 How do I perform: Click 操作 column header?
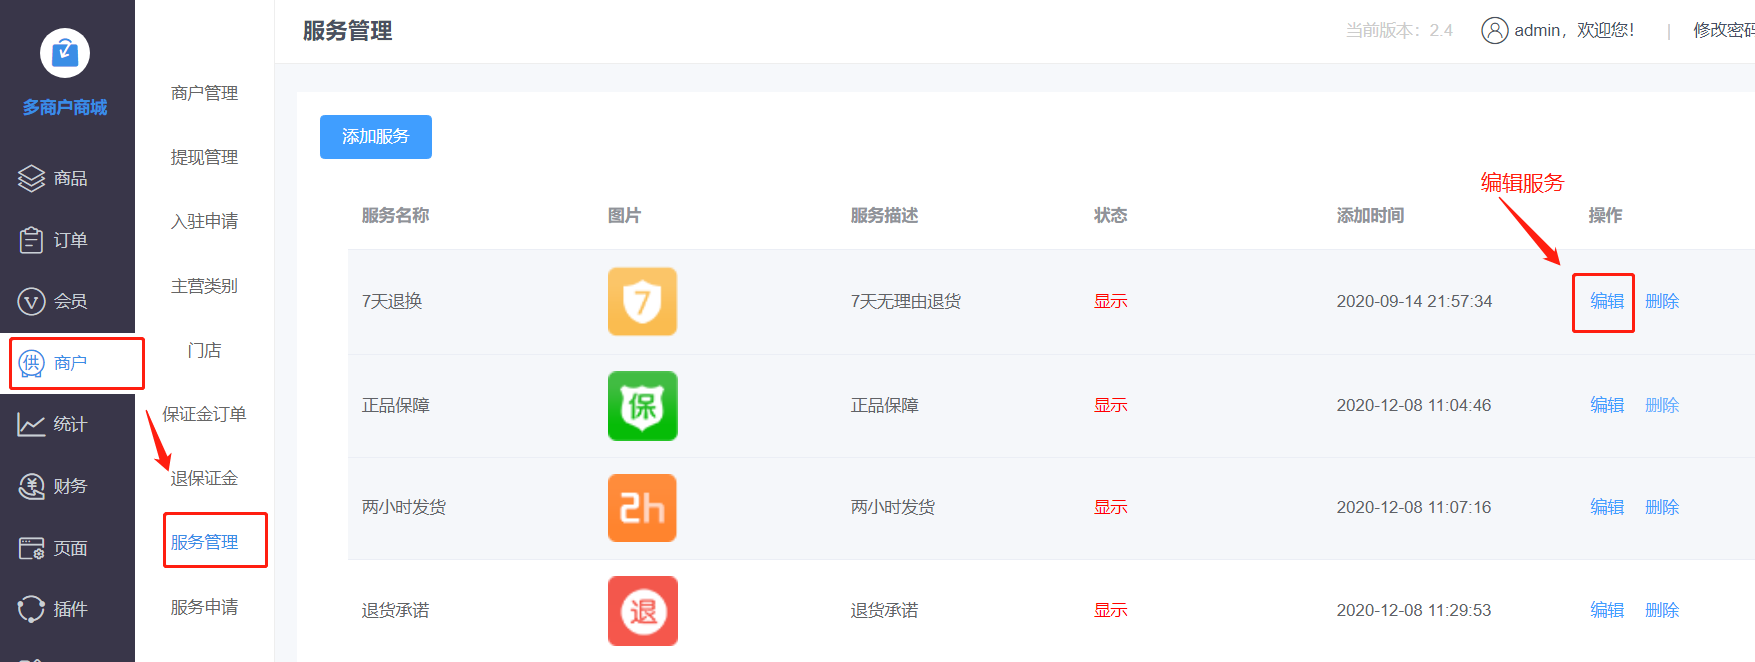click(1605, 215)
